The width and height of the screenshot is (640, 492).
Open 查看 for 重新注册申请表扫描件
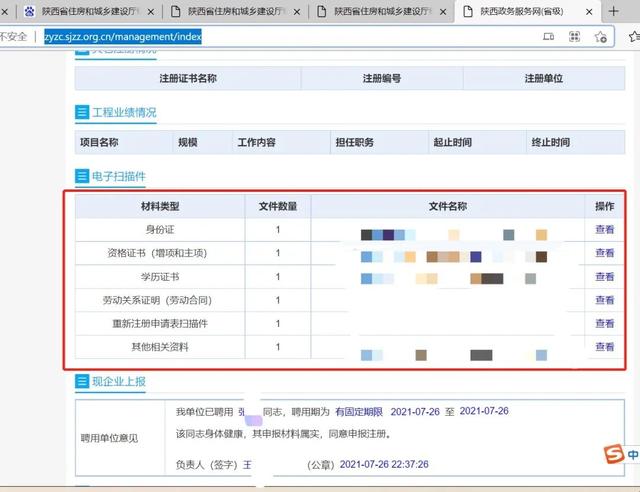[x=605, y=324]
